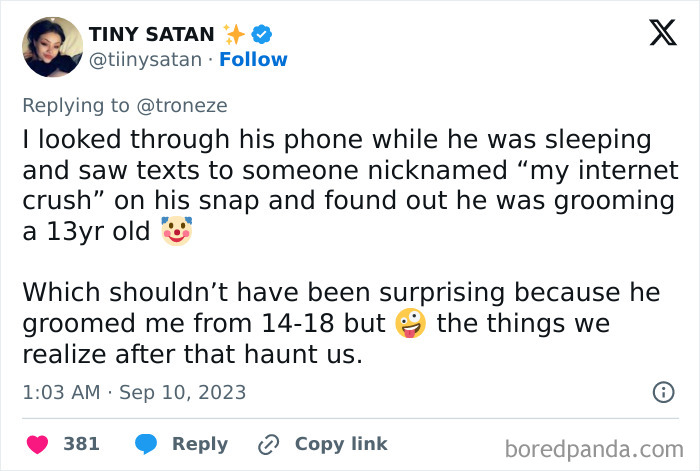Screen dimensions: 700x471
Task: Click the Copy link text
Action: pyautogui.click(x=341, y=444)
